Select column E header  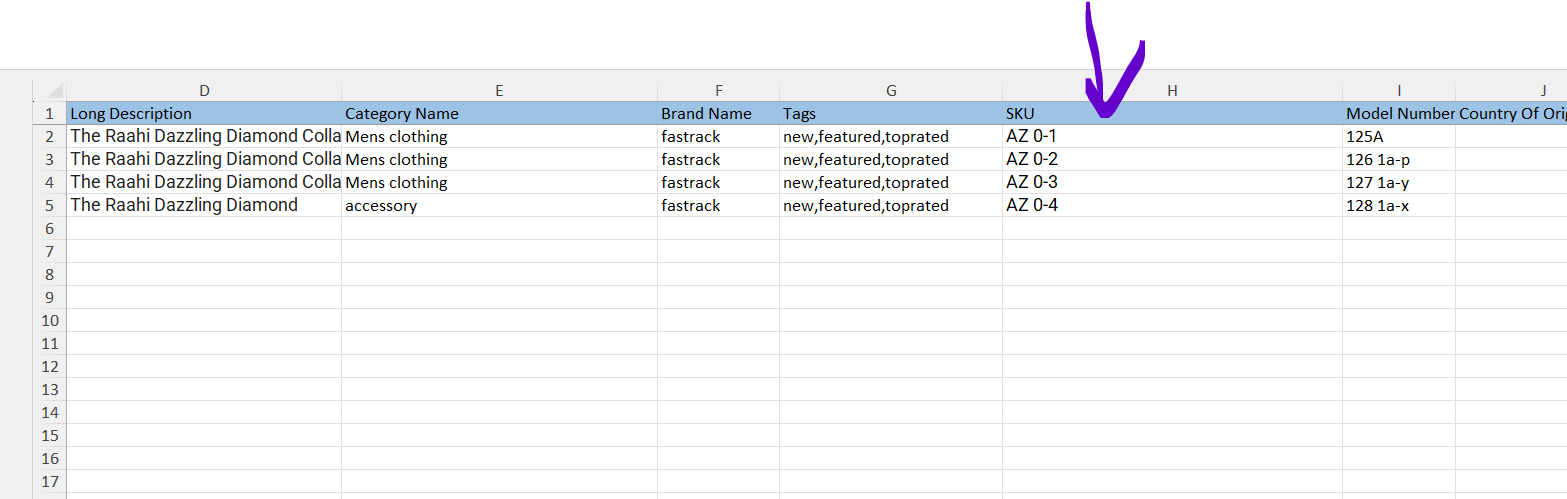pos(499,91)
